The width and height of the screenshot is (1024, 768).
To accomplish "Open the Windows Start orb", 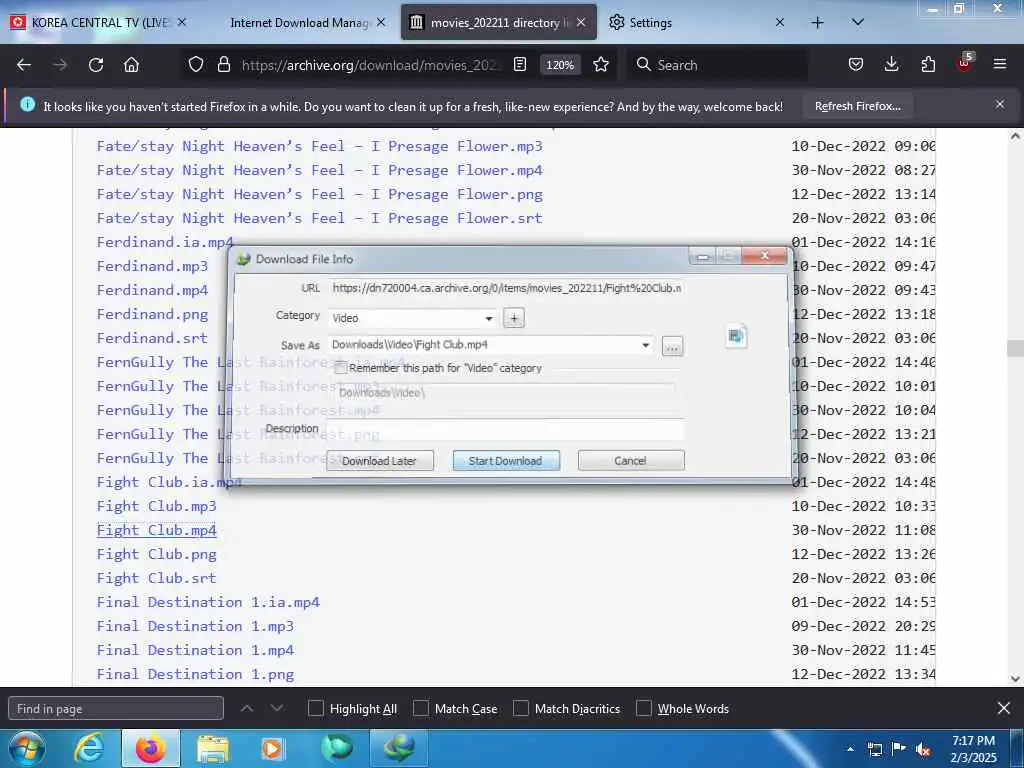I will [x=26, y=748].
